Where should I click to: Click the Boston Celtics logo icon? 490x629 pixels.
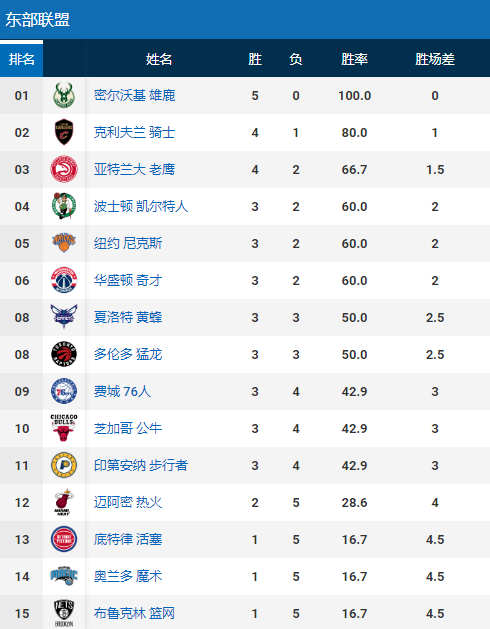click(x=64, y=206)
